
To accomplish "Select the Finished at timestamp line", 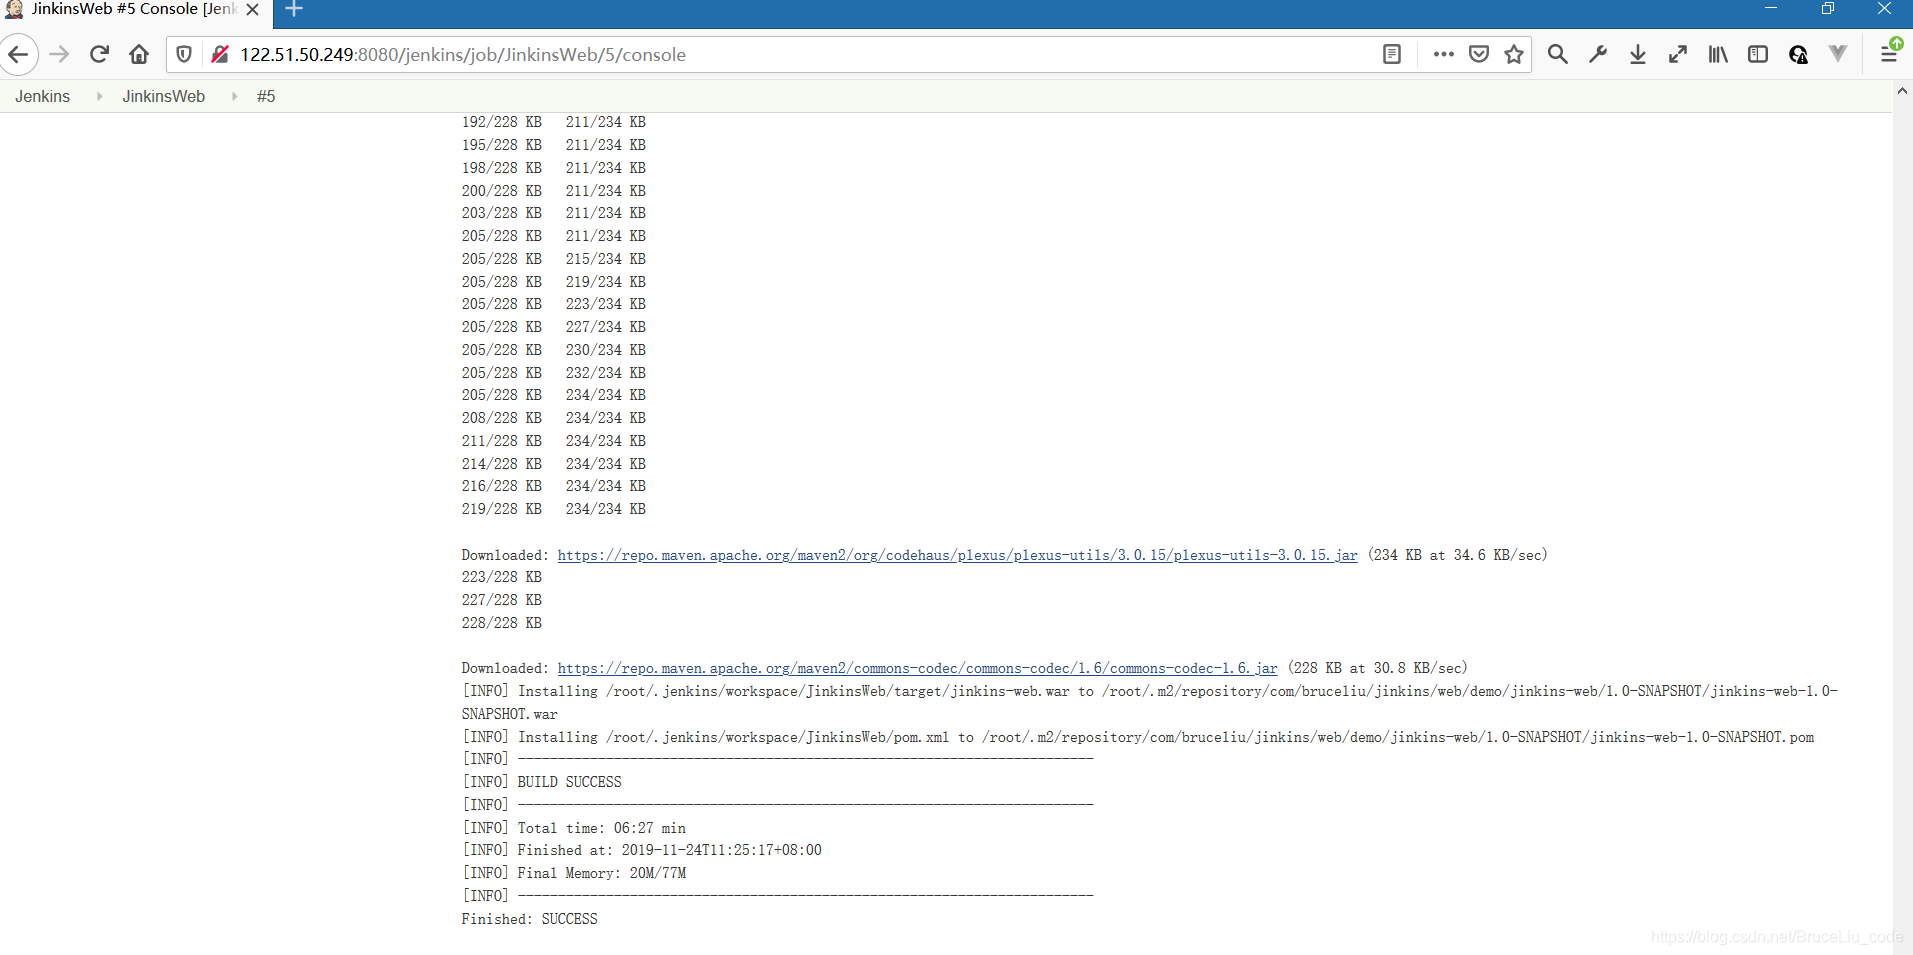I will tap(641, 850).
